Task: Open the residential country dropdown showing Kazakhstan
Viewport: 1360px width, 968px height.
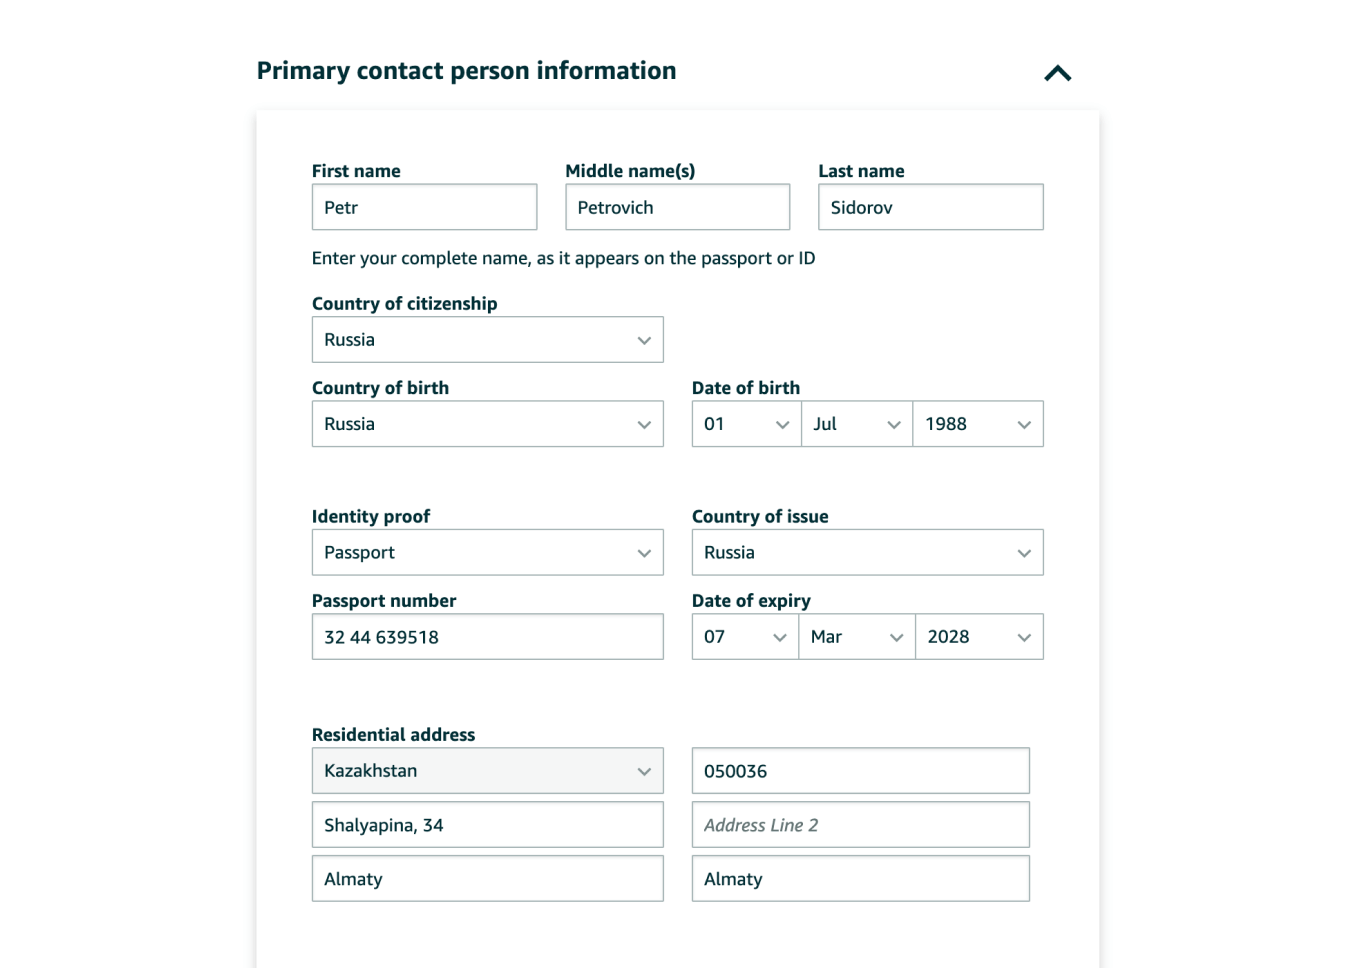Action: (x=487, y=771)
